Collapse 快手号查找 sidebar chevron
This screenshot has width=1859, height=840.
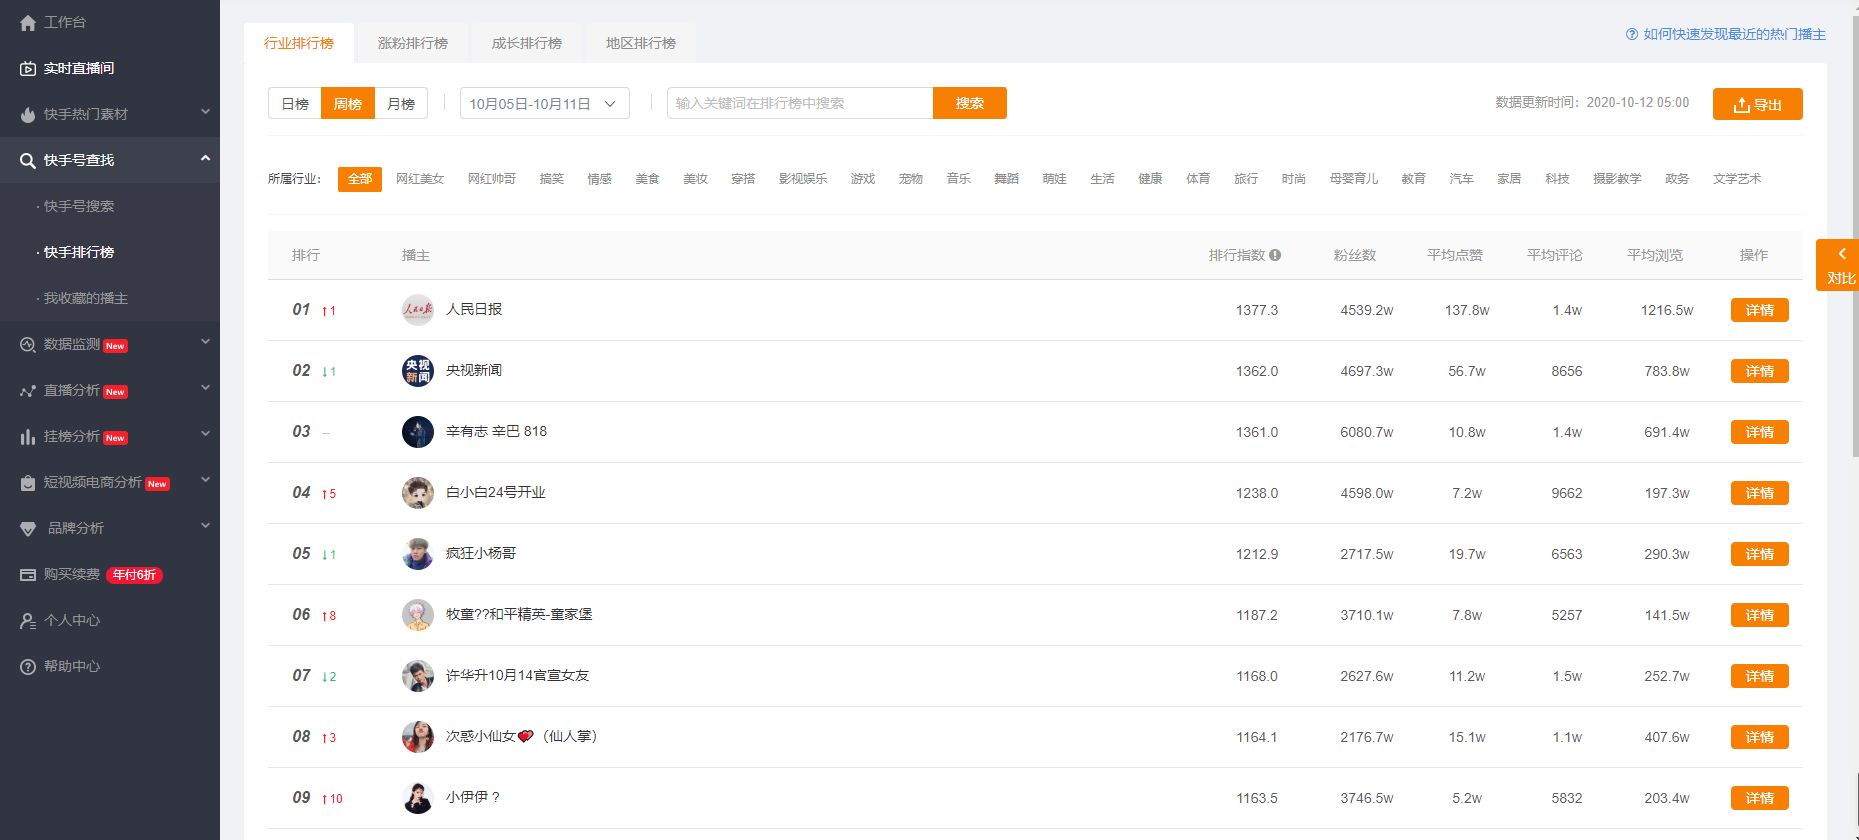click(x=205, y=158)
